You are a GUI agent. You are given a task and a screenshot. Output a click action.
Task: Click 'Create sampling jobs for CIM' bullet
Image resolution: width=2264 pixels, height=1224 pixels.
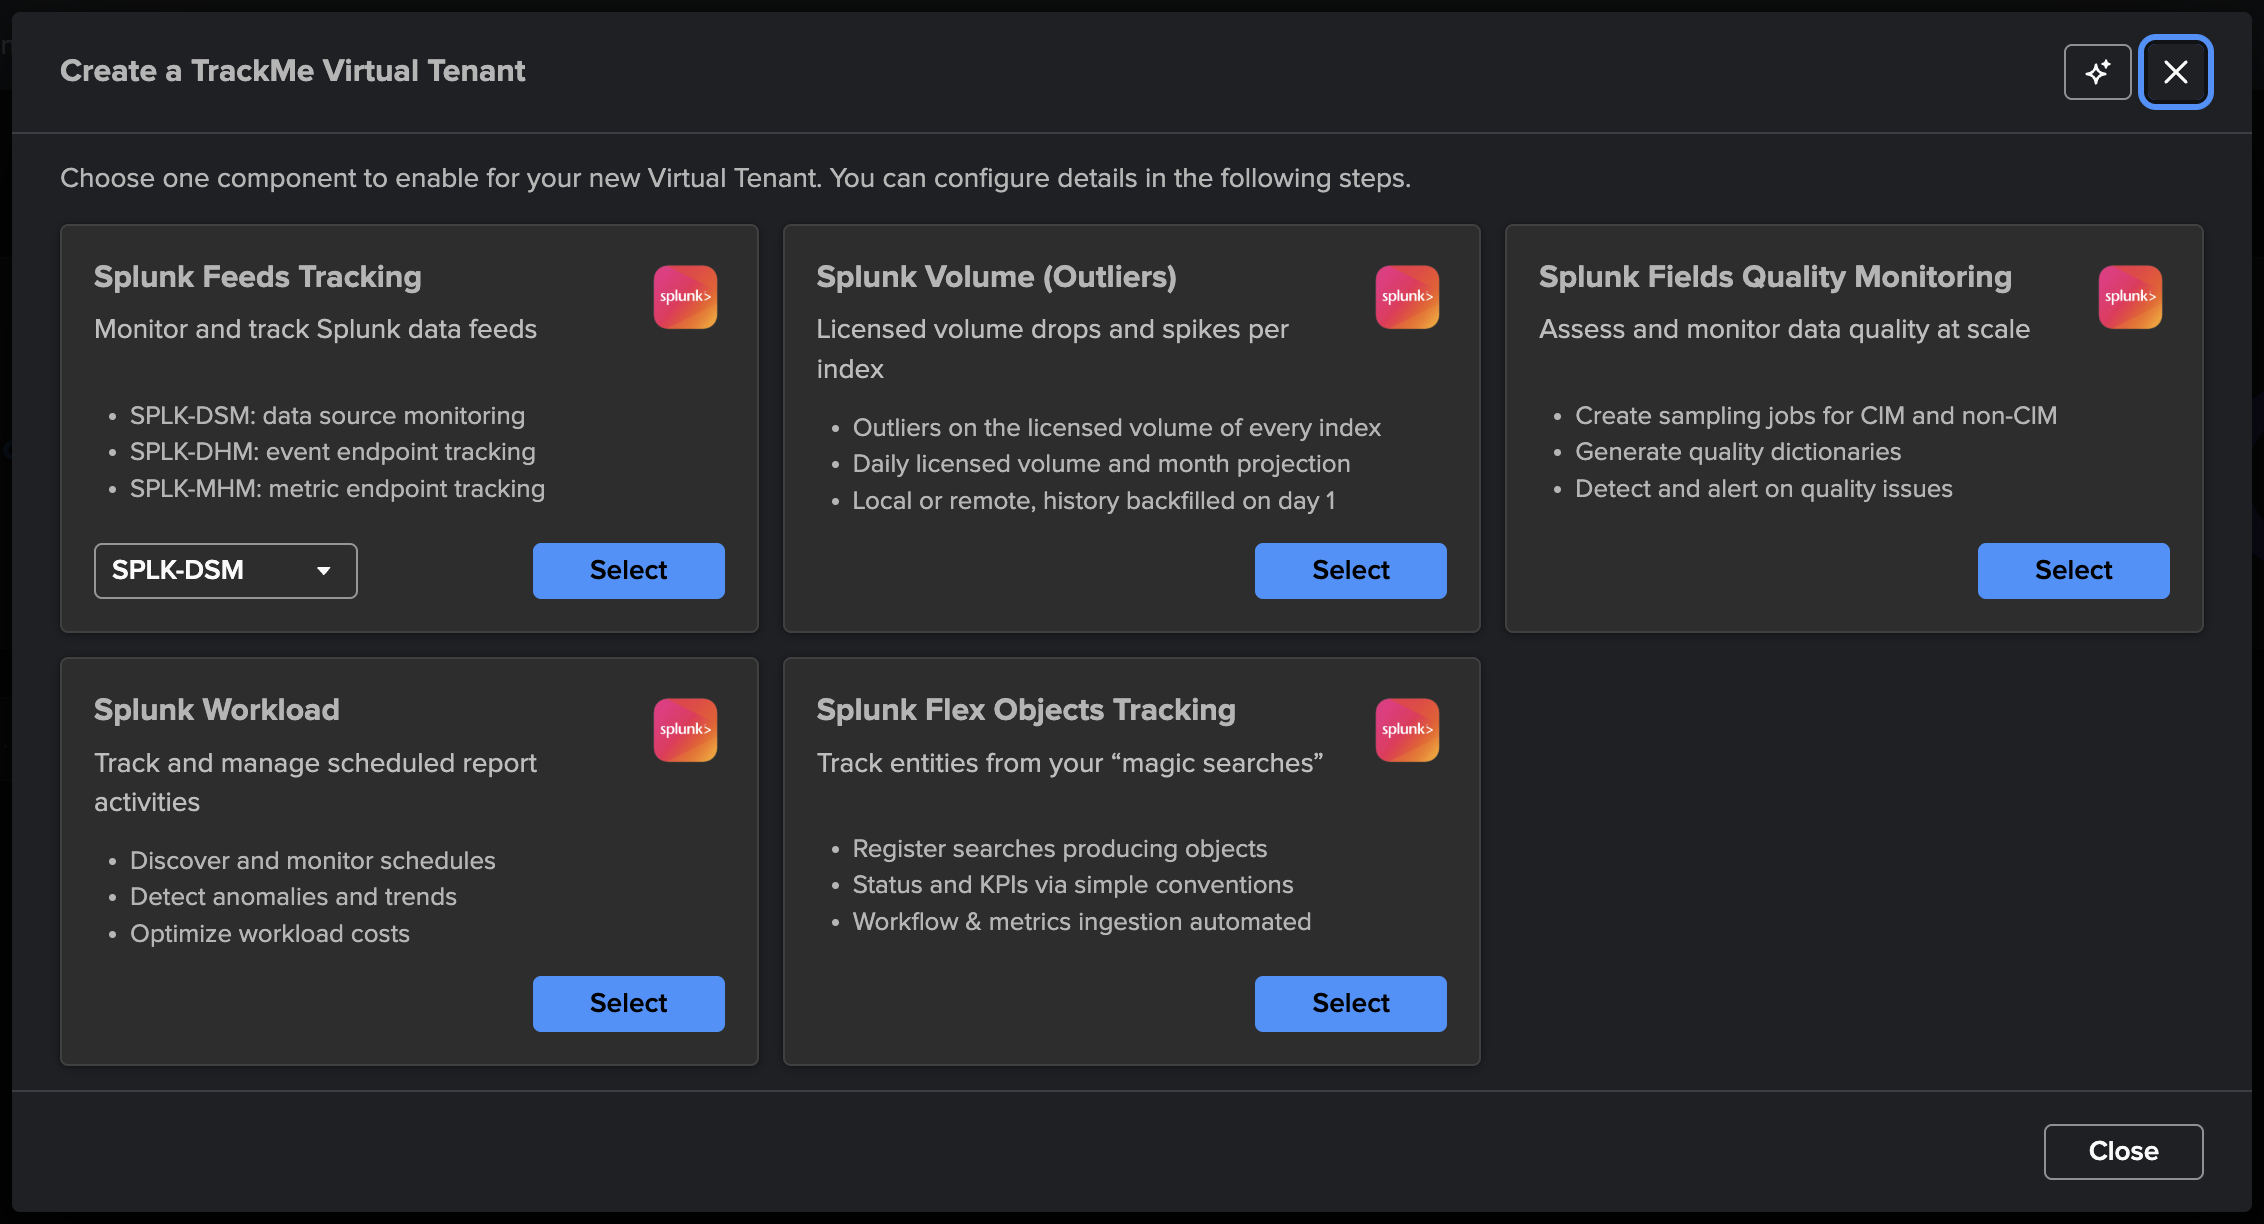tap(1816, 416)
